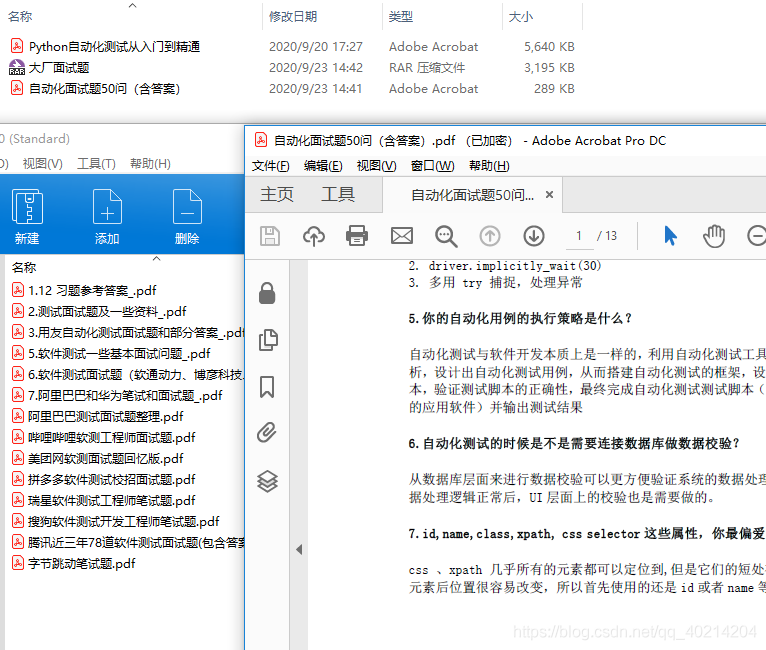Select 美团网软测面试题回忆版.pdf
The image size is (766, 650).
tap(106, 459)
